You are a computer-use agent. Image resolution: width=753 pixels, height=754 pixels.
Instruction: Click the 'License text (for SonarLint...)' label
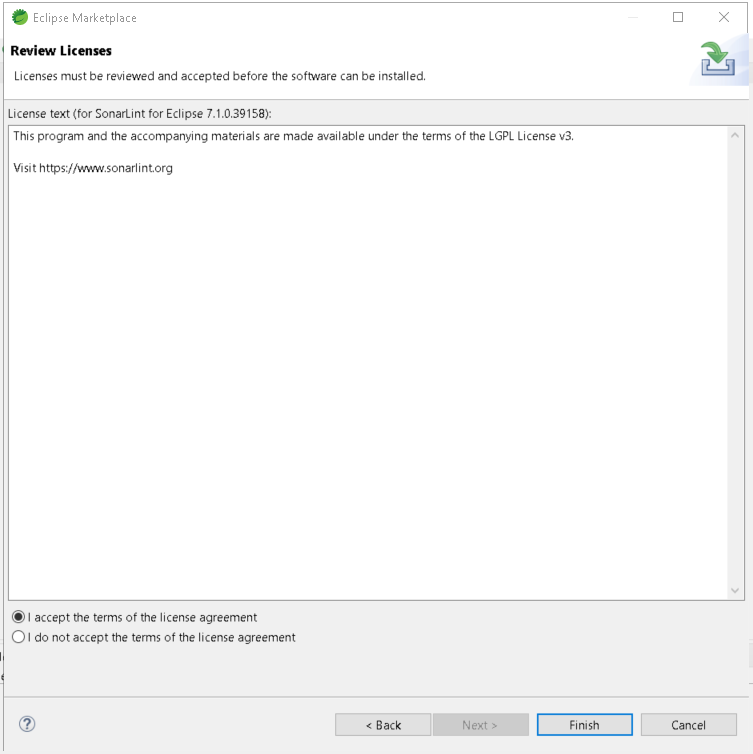click(x=139, y=113)
